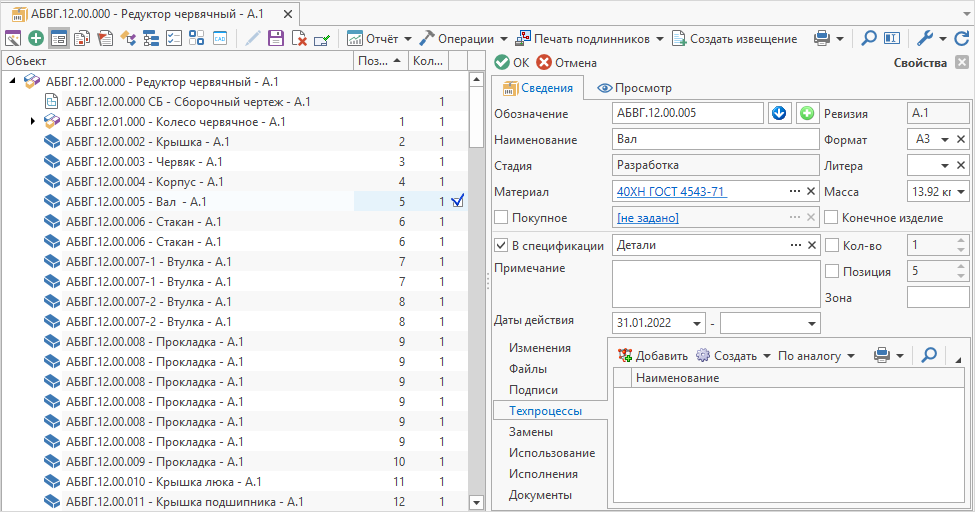Click the main toolbar printer icon
Viewport: 975px width, 512px height.
pyautogui.click(x=821, y=39)
